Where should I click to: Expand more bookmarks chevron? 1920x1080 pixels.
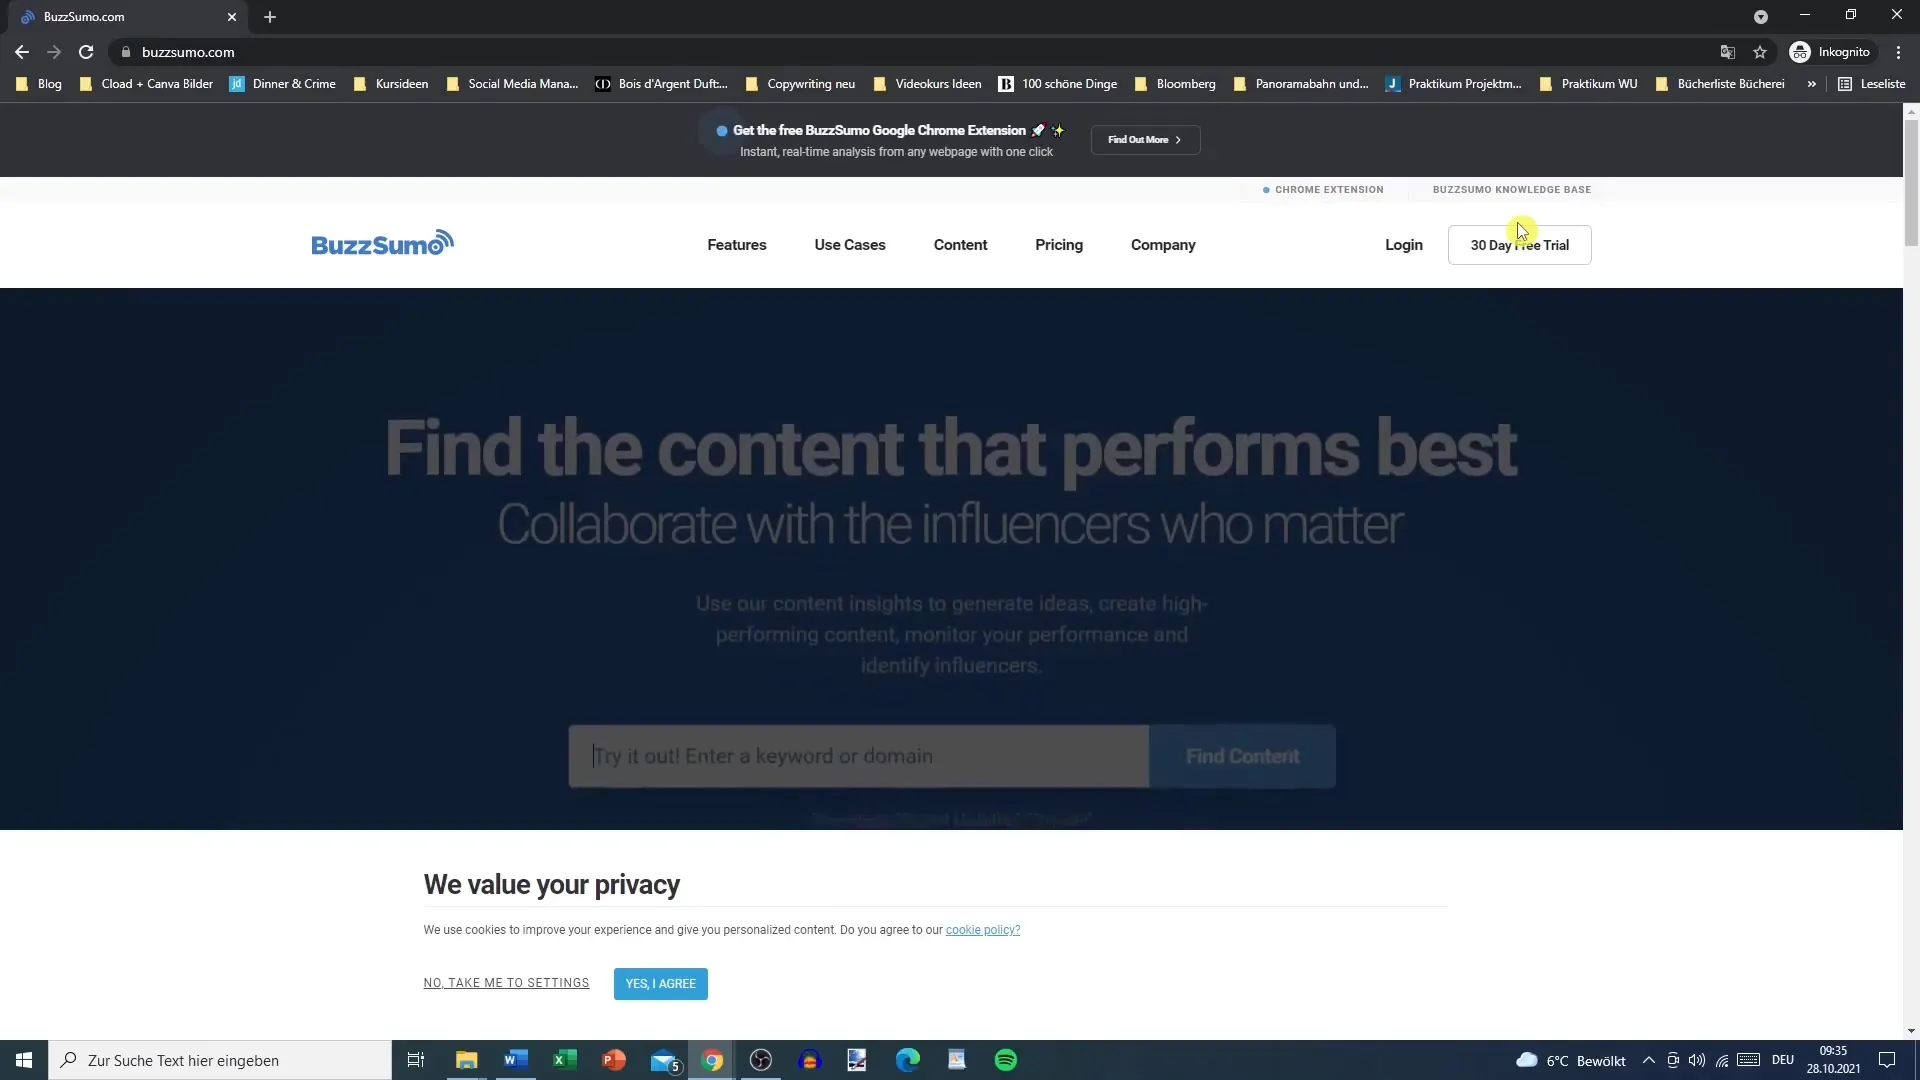pos(1811,84)
